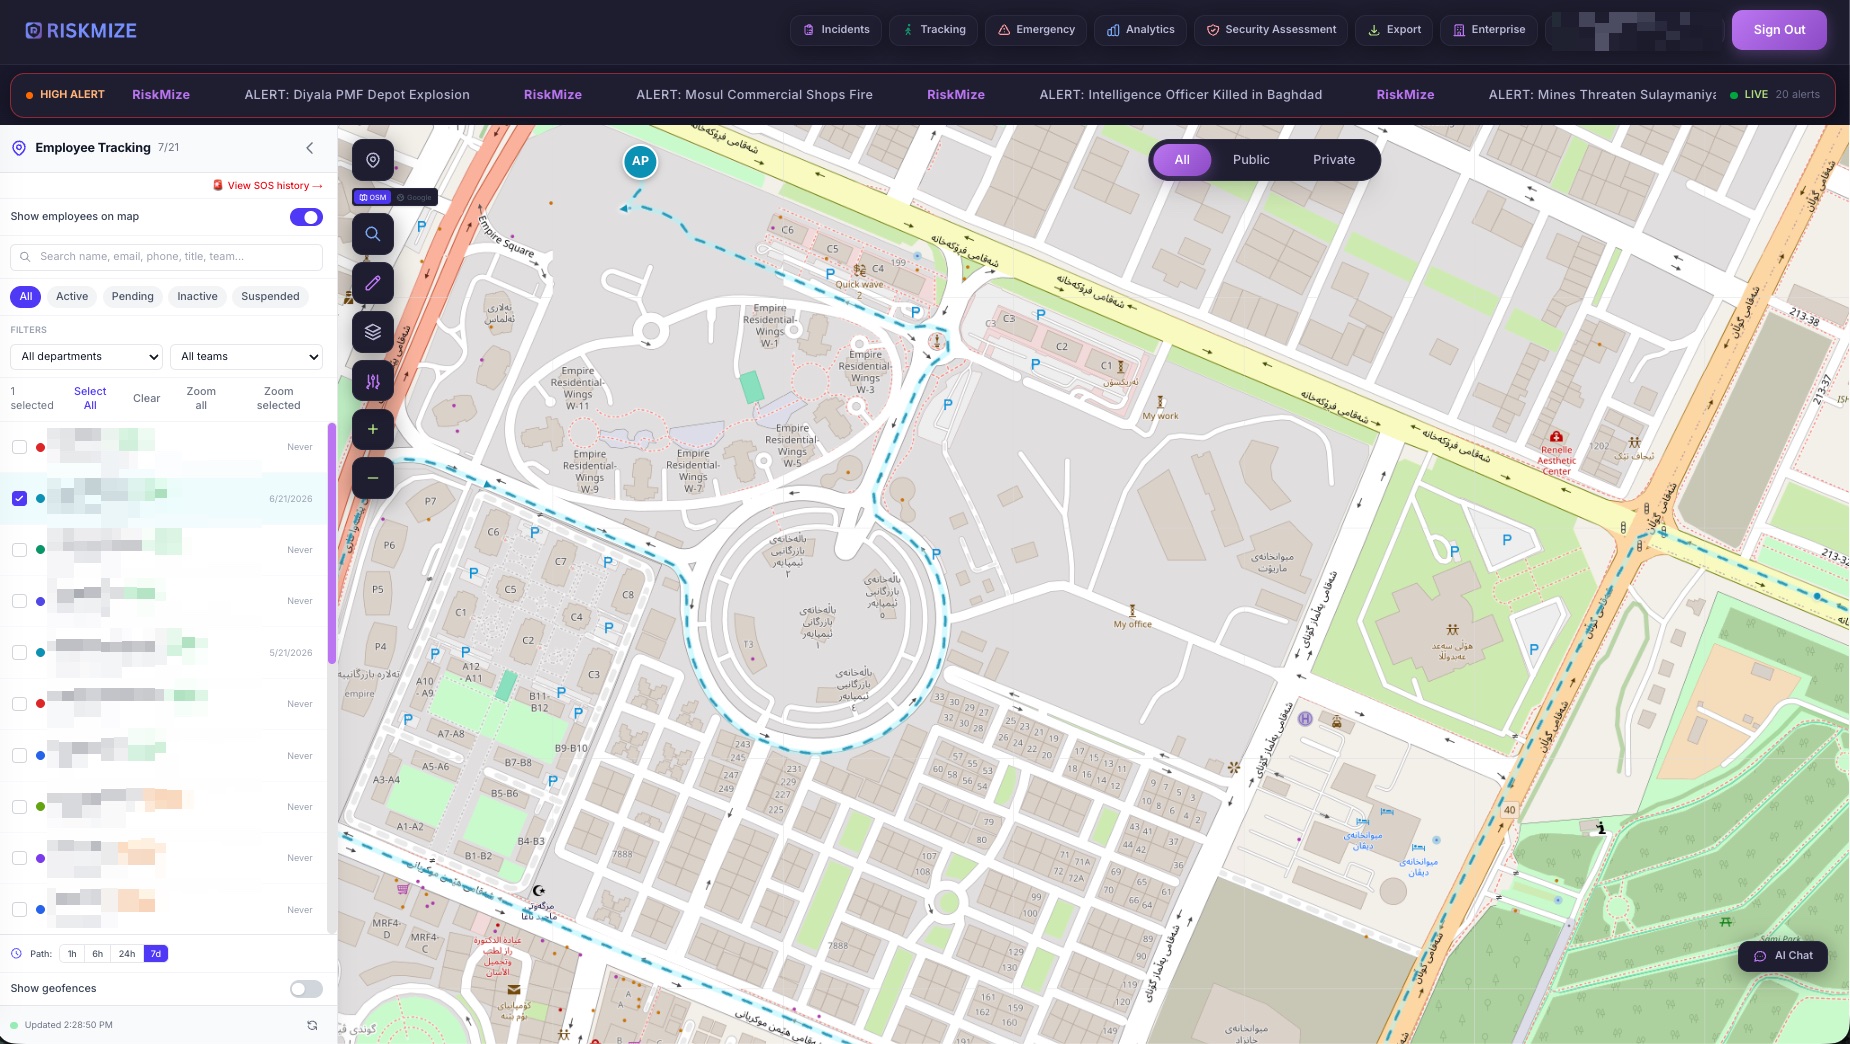Zoom in with the map plus button
This screenshot has height=1044, width=1850.
[x=373, y=429]
